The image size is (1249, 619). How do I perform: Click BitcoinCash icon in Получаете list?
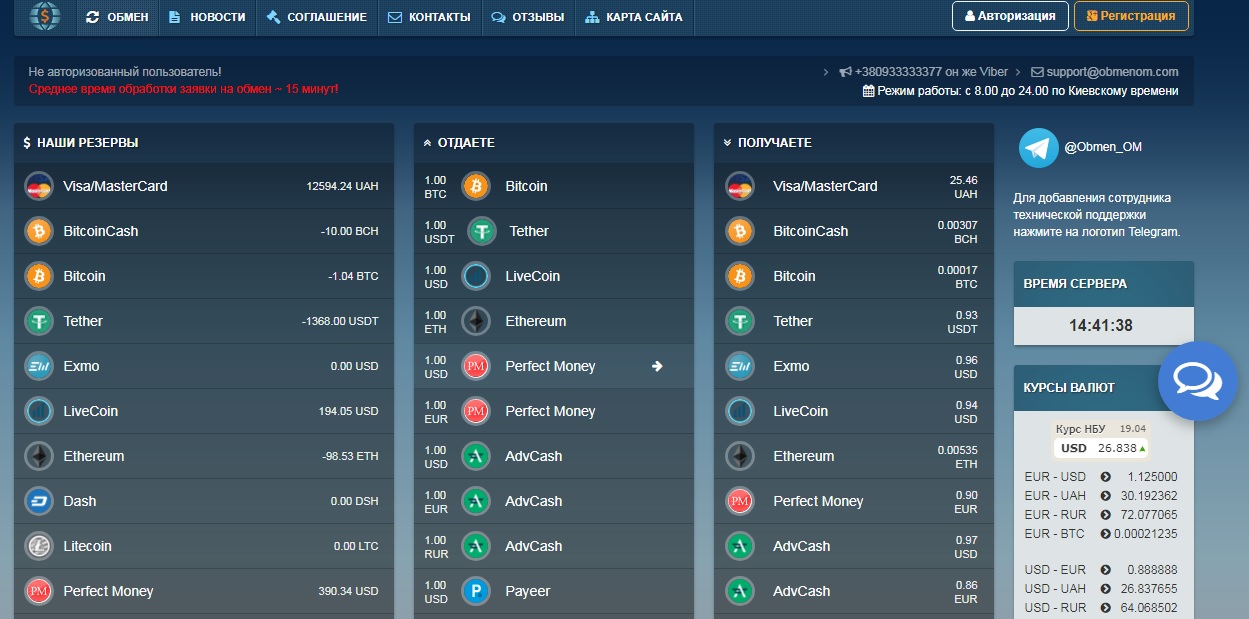tap(740, 231)
